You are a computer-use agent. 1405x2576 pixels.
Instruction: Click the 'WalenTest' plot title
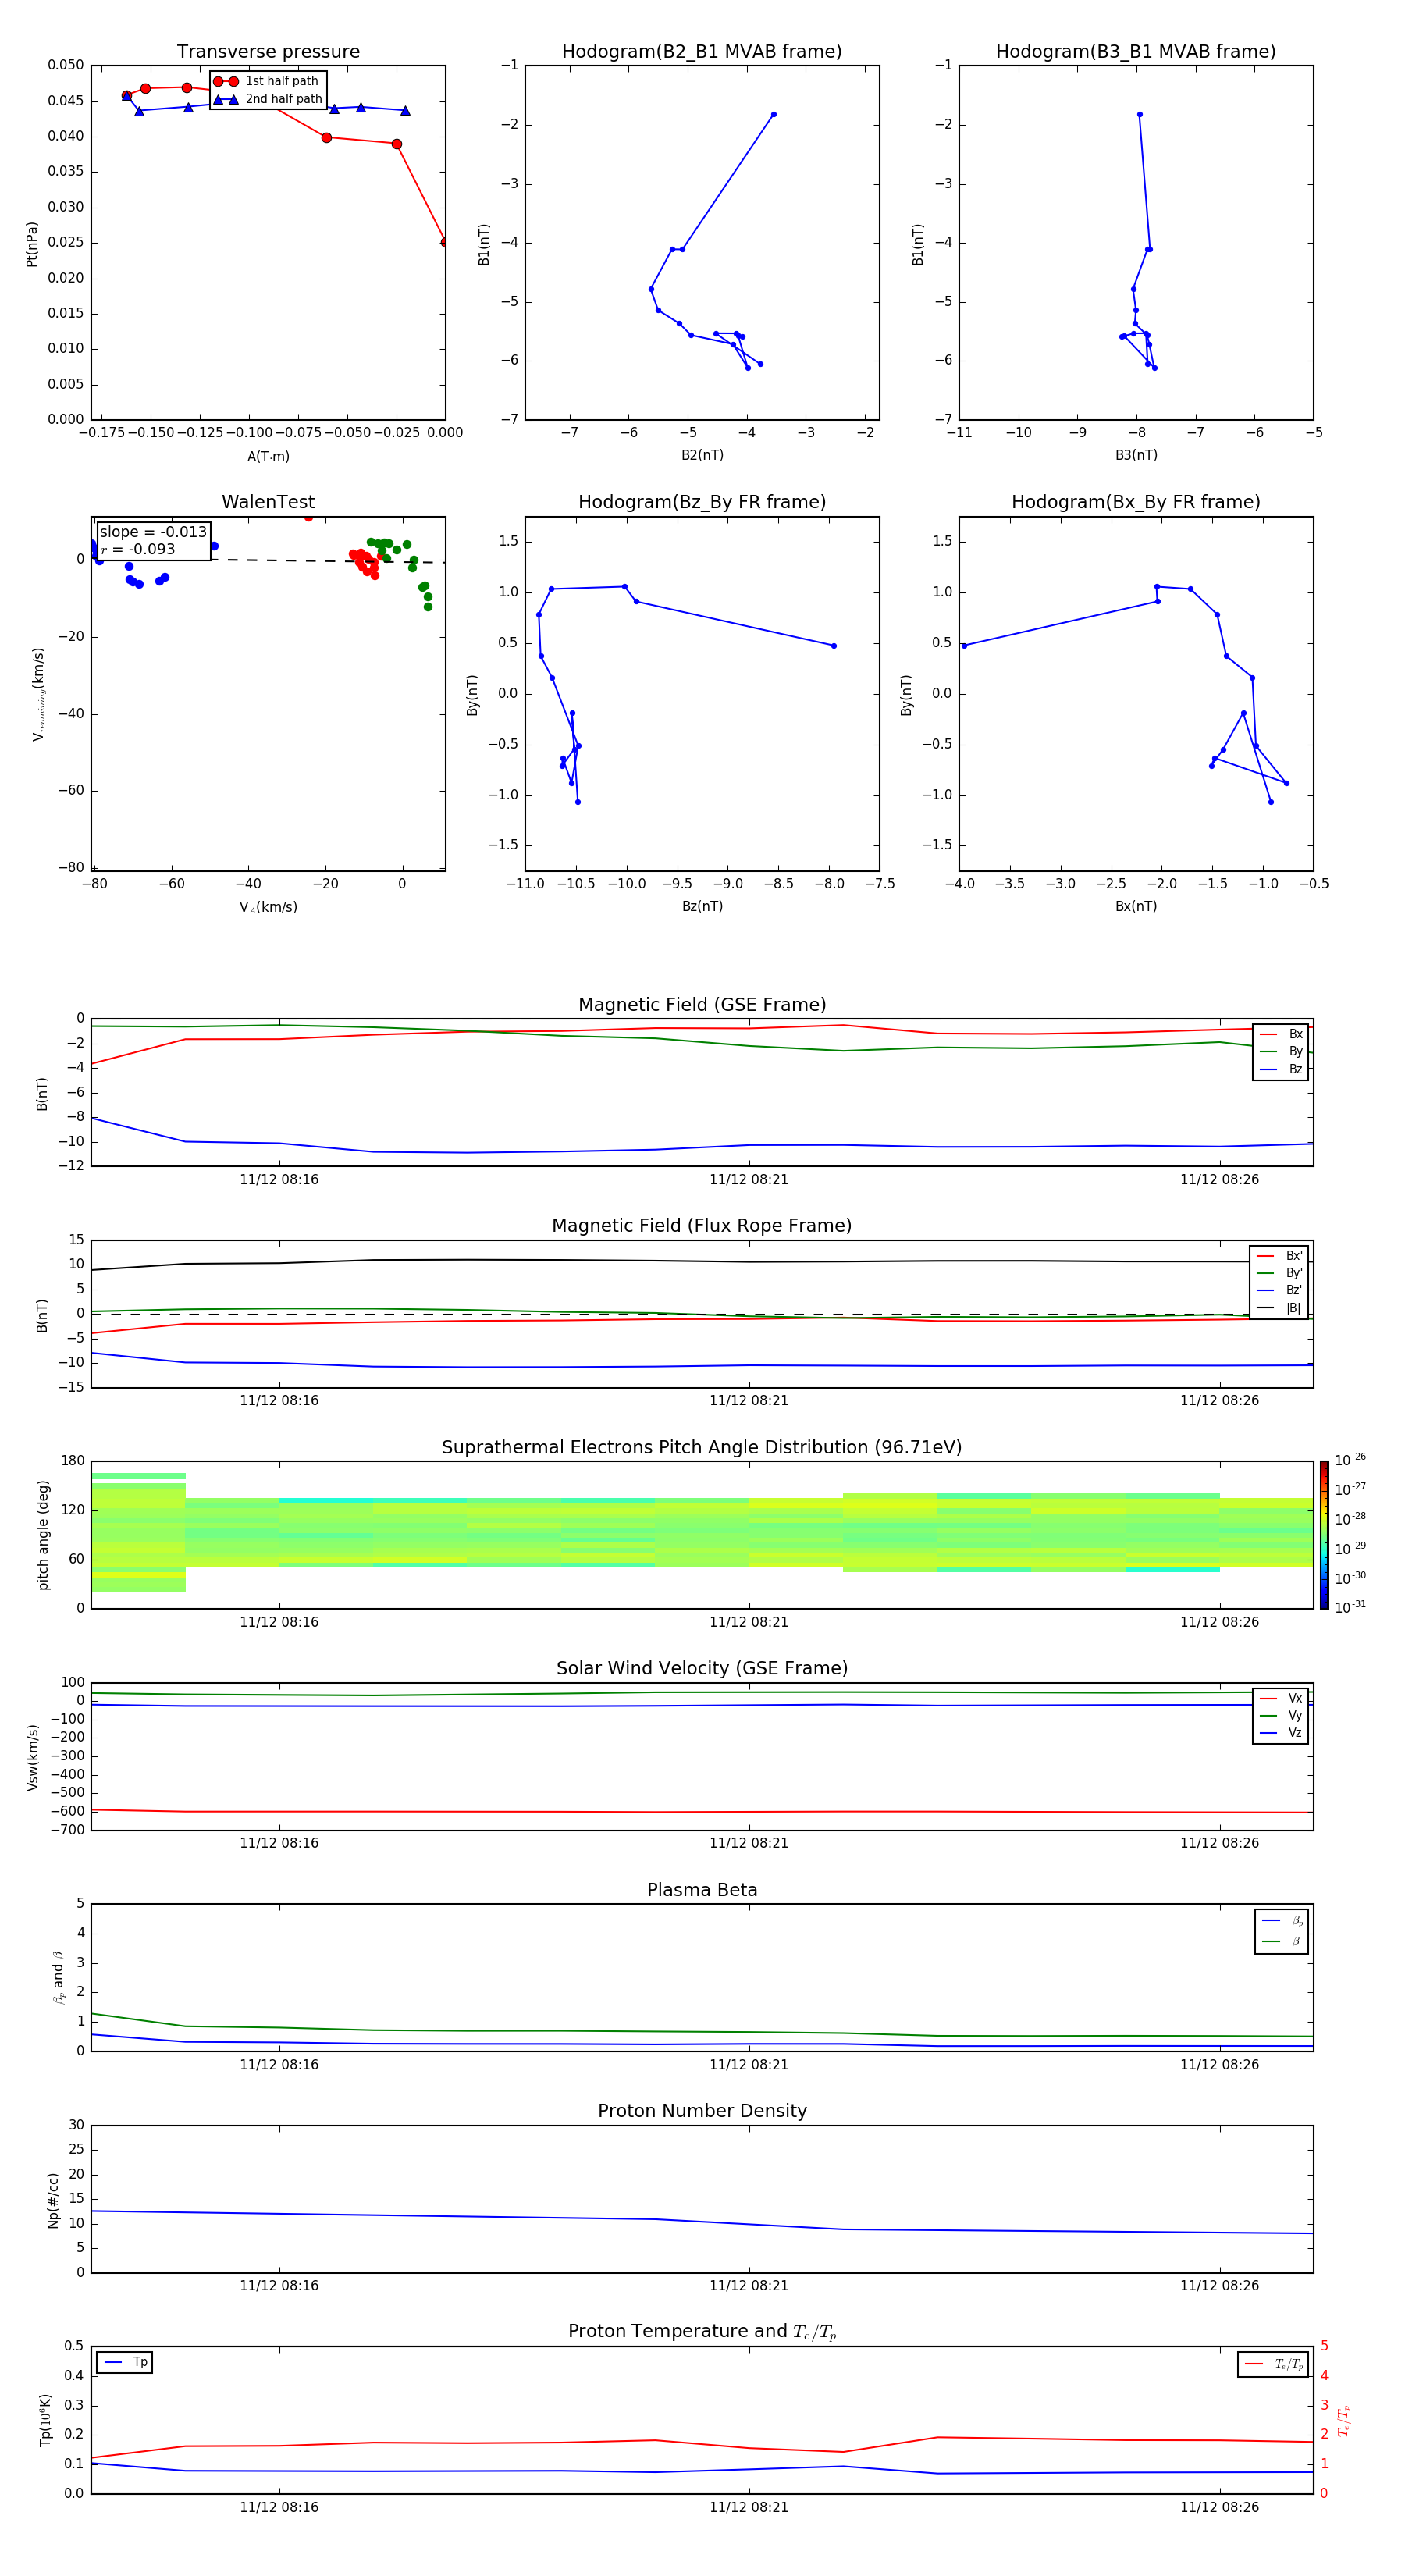pyautogui.click(x=268, y=502)
